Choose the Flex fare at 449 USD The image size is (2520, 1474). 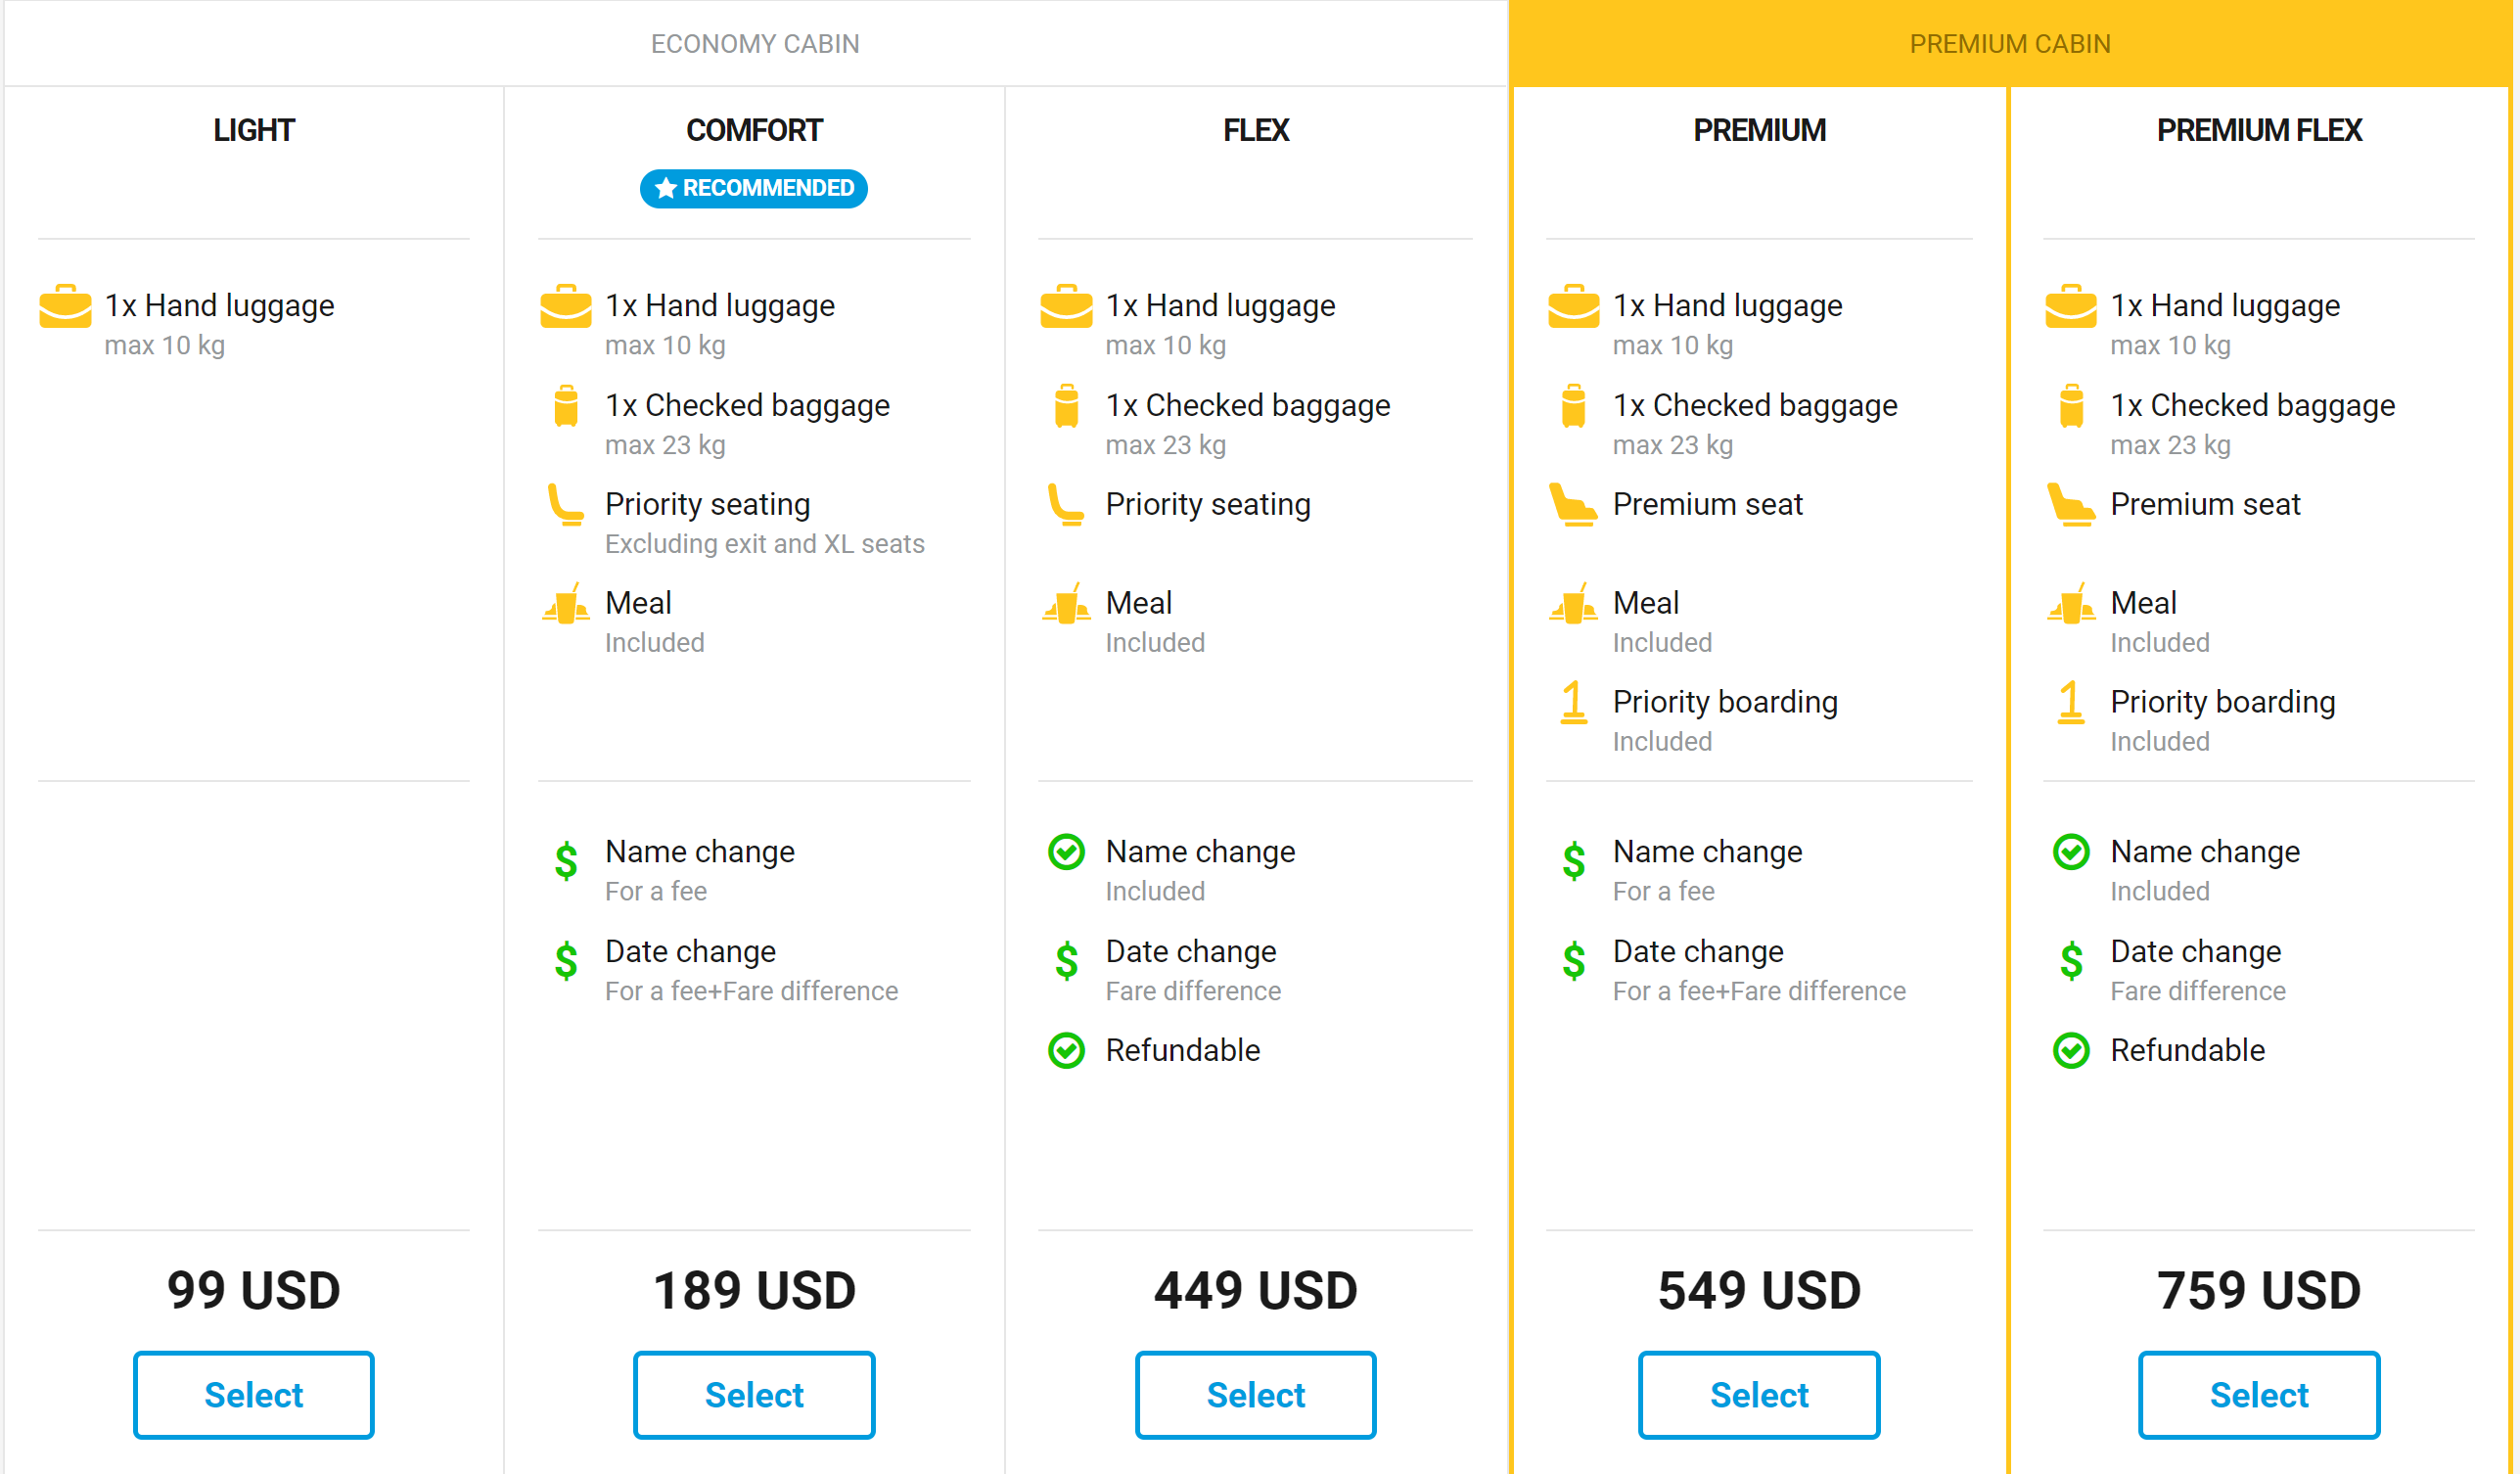[x=1255, y=1395]
